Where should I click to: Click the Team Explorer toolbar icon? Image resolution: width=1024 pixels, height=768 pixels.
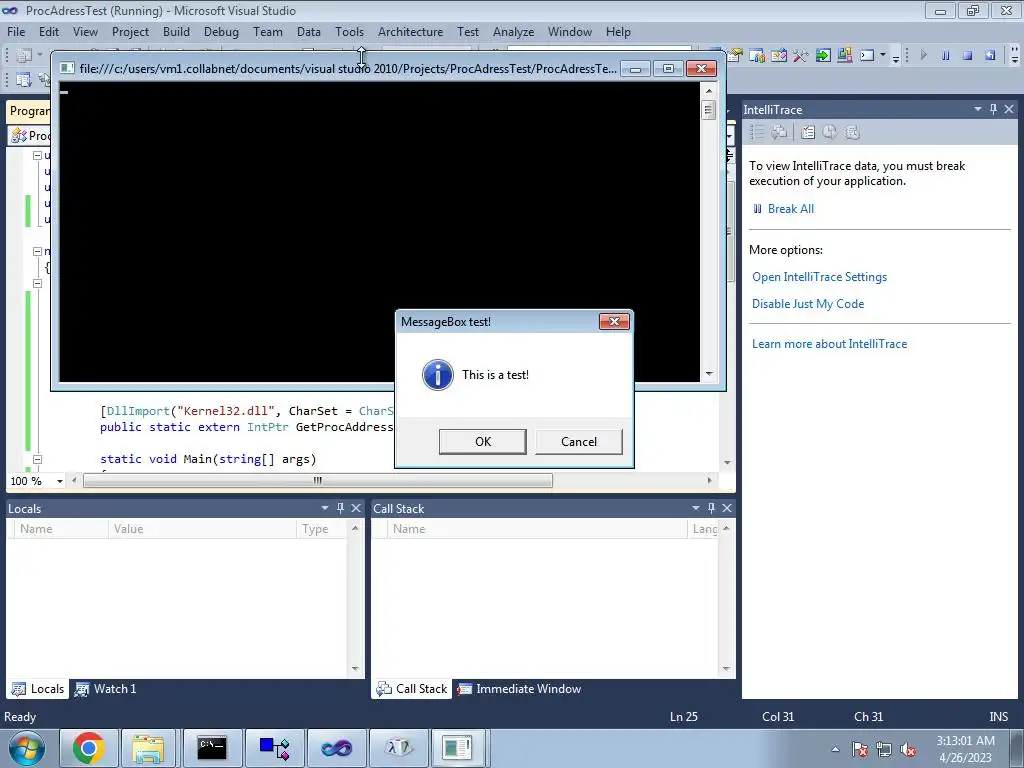click(757, 55)
